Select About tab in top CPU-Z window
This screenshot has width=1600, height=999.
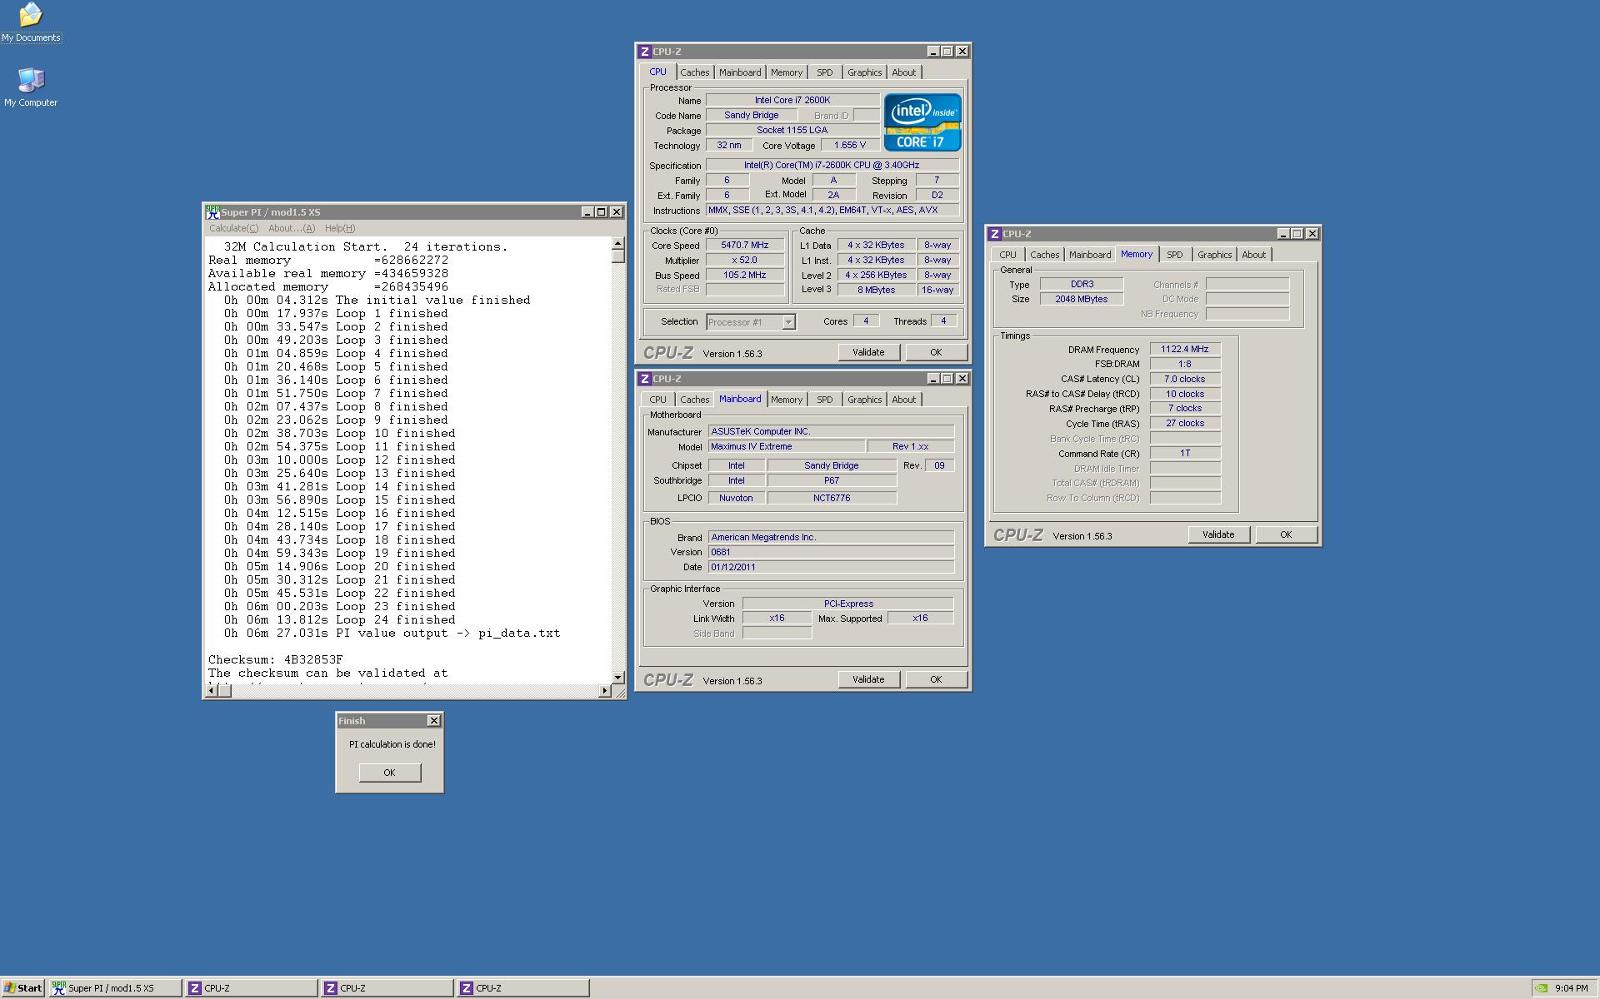tap(904, 72)
